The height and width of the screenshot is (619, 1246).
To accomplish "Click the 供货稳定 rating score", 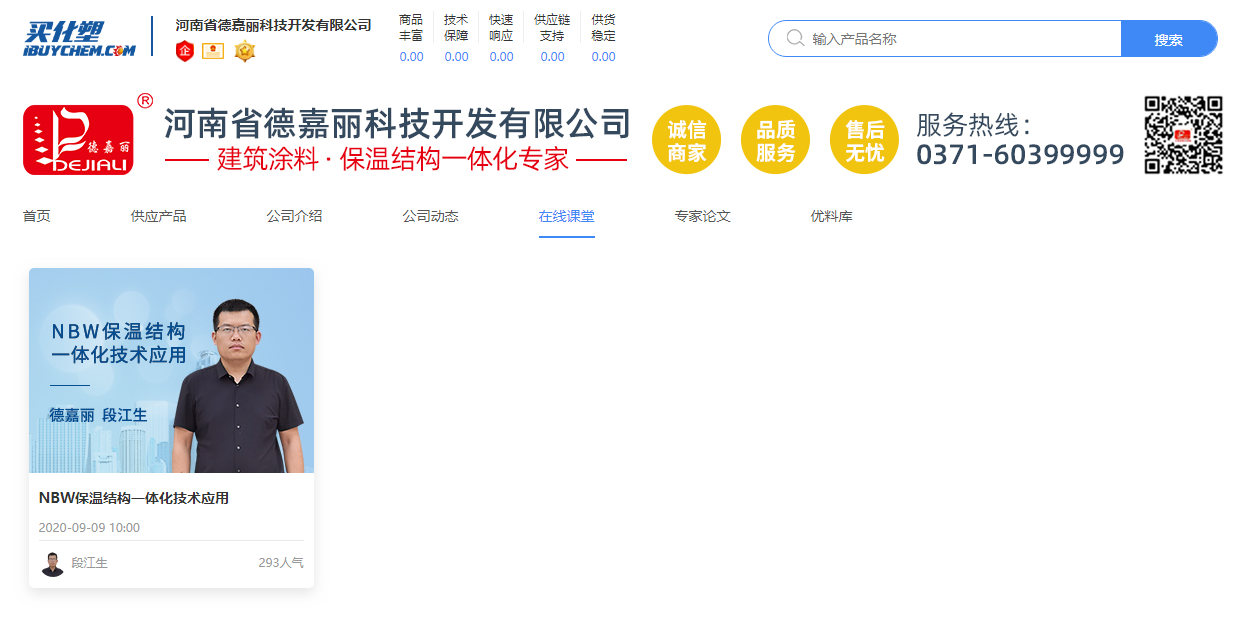I will tap(603, 57).
